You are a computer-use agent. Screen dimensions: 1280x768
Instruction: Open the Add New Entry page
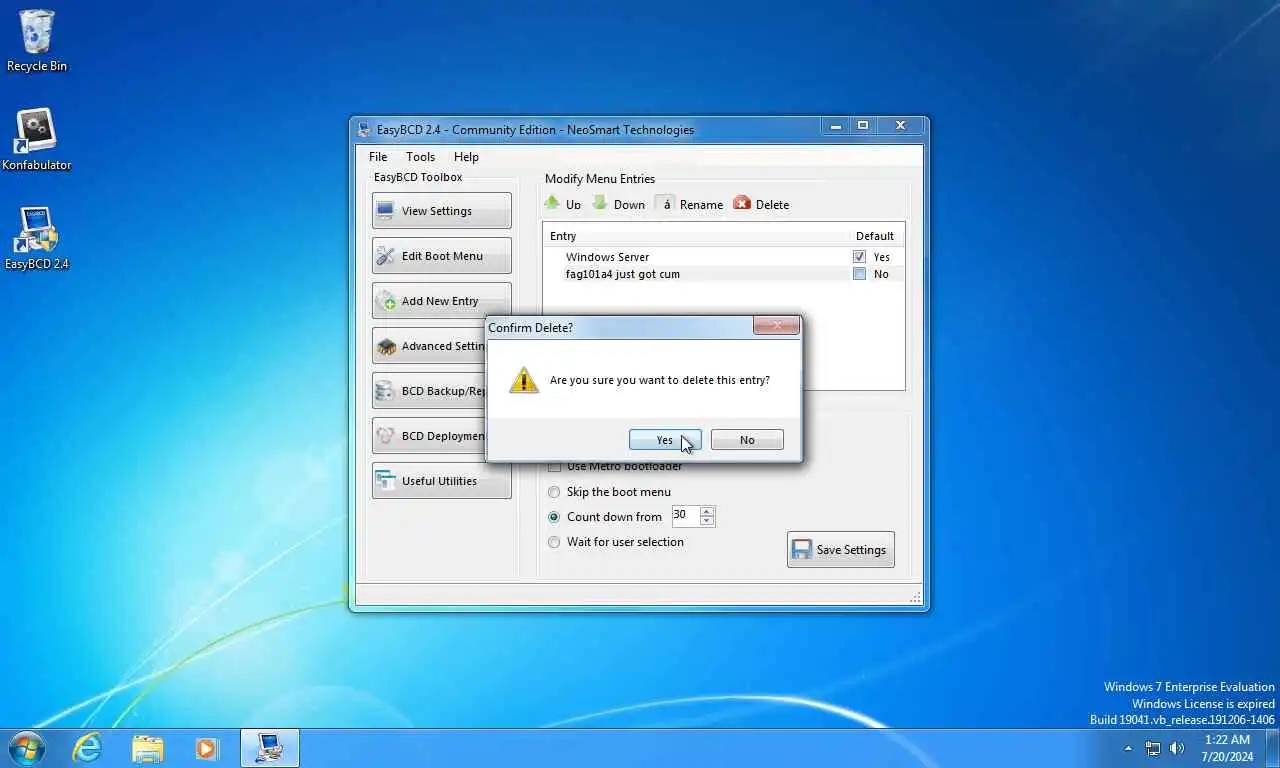click(x=441, y=301)
